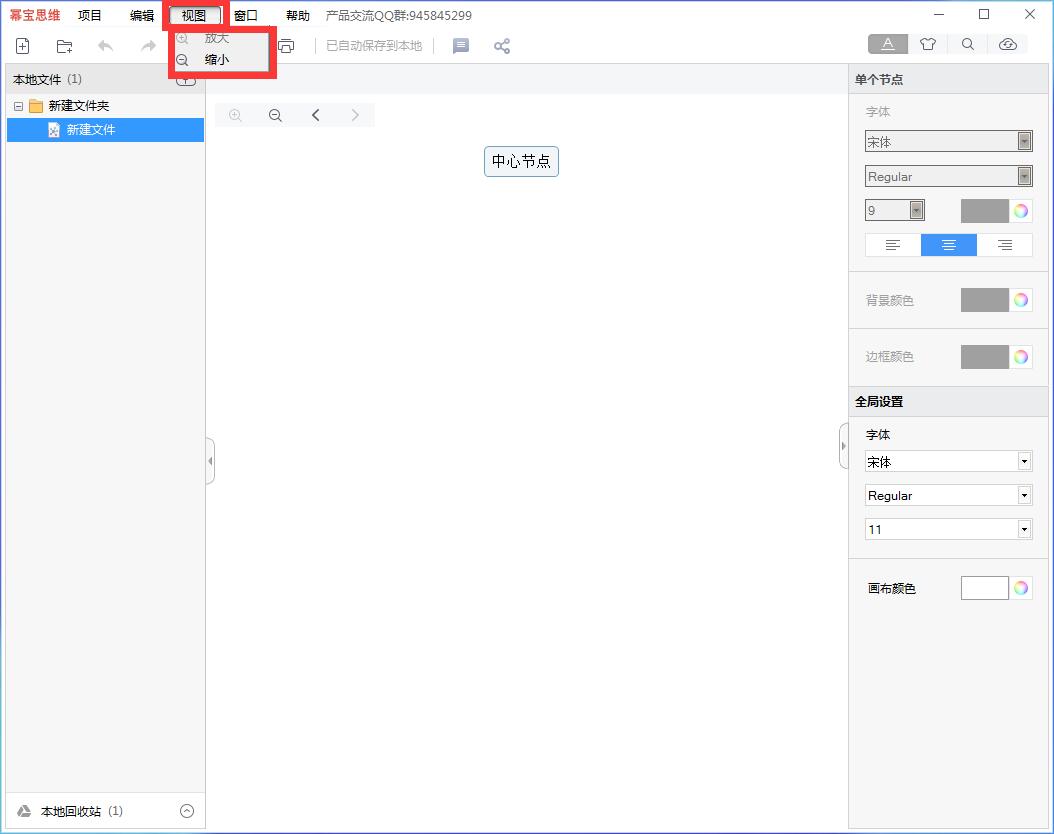1054x834 pixels.
Task: Click canvas zoom-out magnifier icon
Action: (275, 115)
